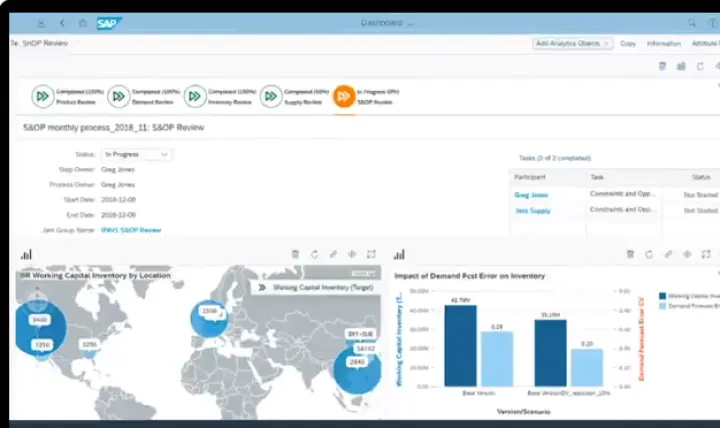
Task: Click chart type icon on map panel
Action: (x=26, y=254)
